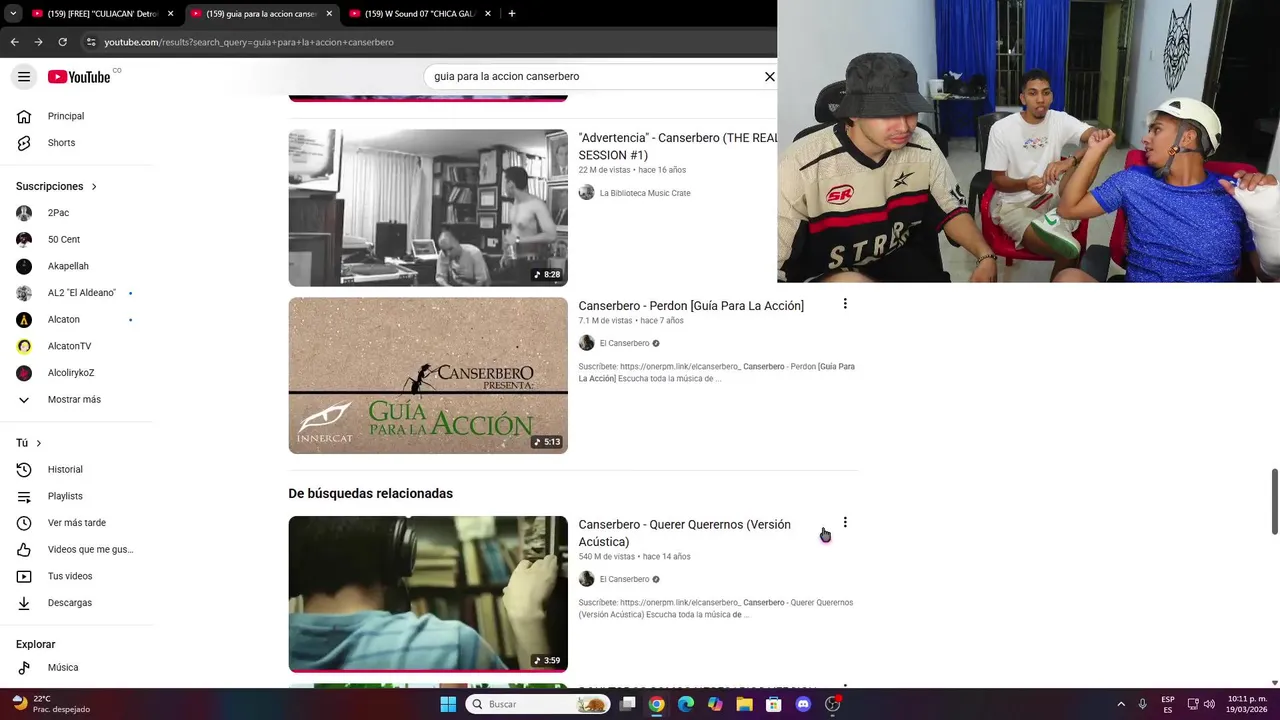Screen dimensions: 1280x720
Task: Open Task View from taskbar
Action: tap(627, 704)
